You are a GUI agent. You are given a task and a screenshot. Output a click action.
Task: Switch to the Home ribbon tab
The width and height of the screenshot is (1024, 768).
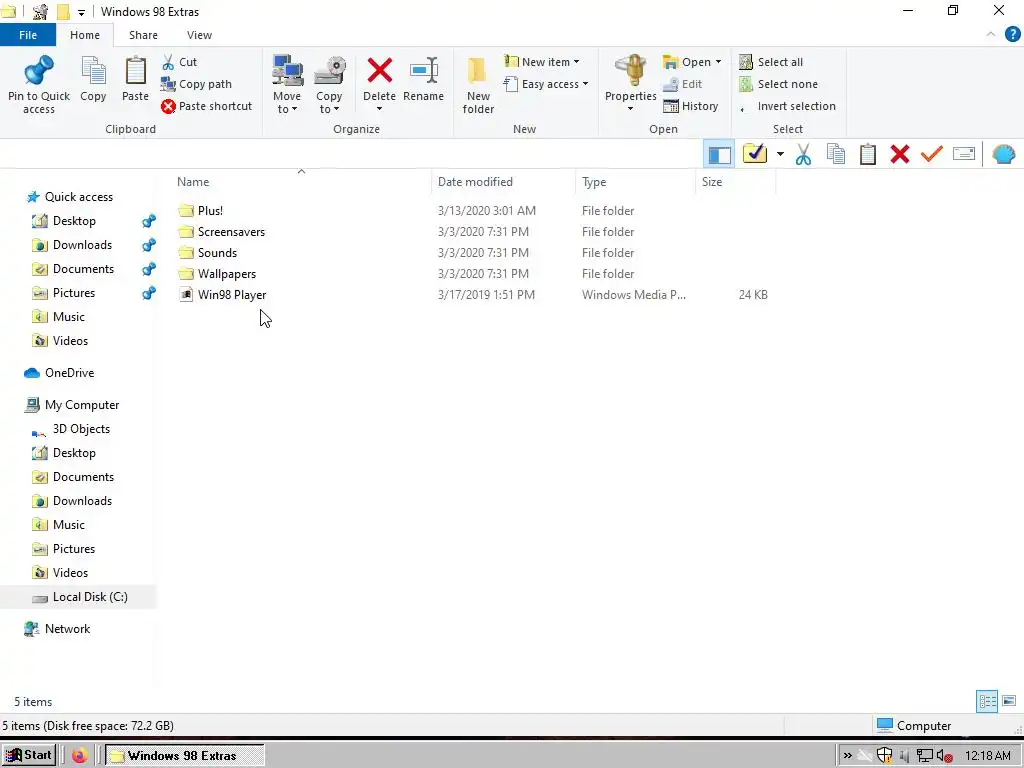[85, 35]
